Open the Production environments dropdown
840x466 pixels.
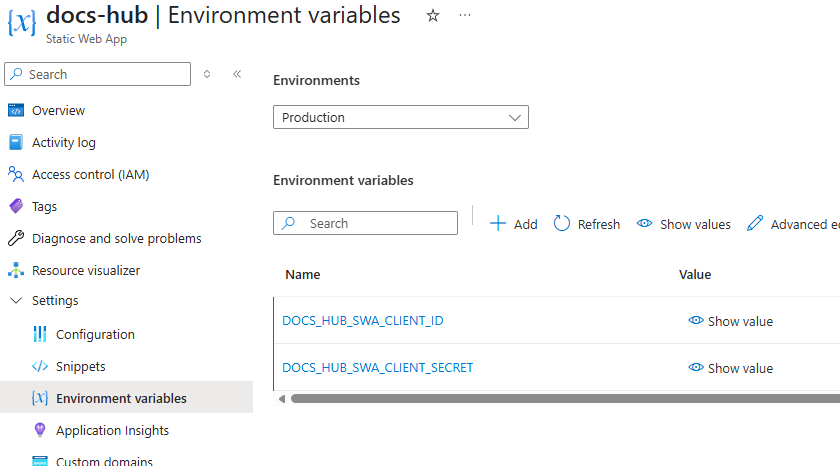pos(401,117)
